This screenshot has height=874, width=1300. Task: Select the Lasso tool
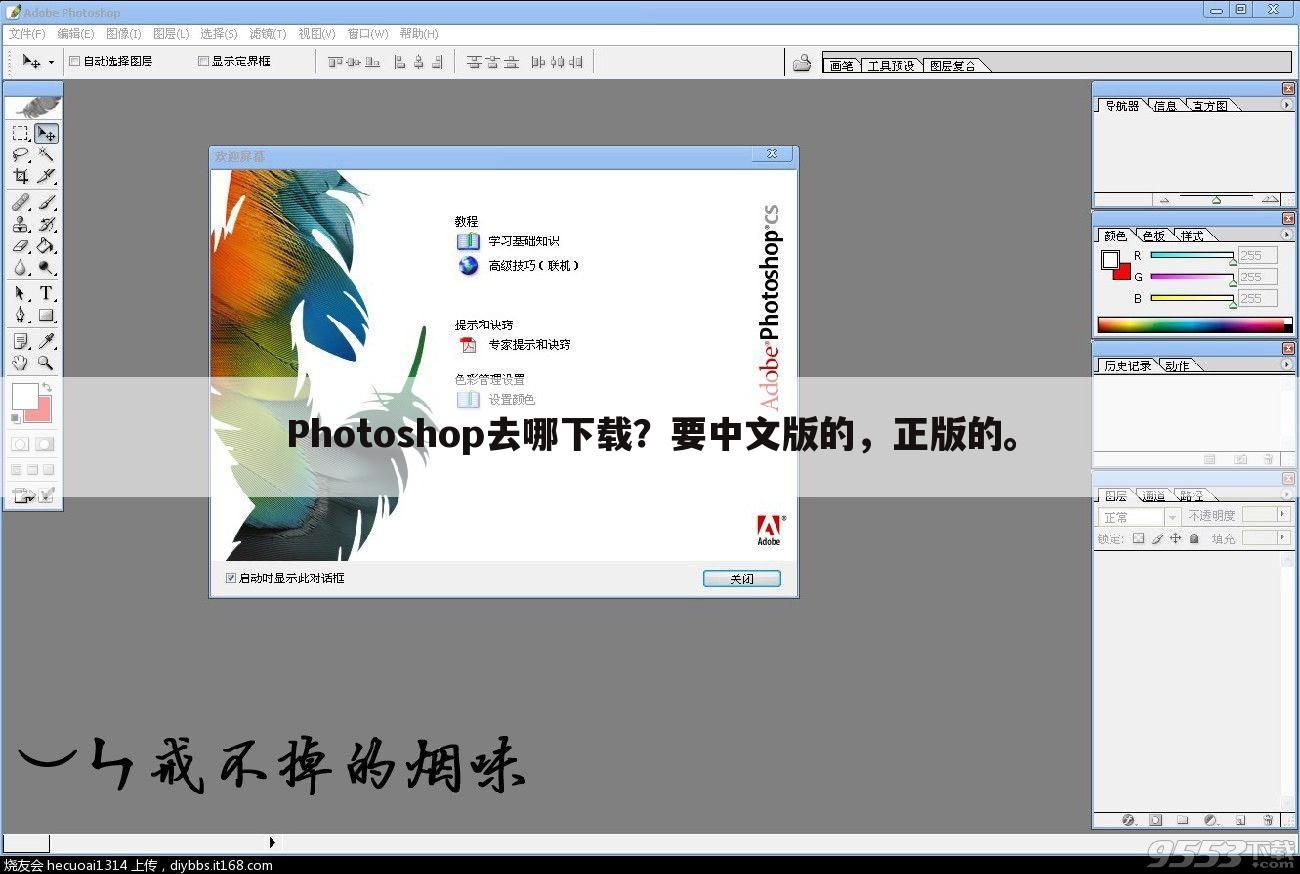tap(20, 154)
